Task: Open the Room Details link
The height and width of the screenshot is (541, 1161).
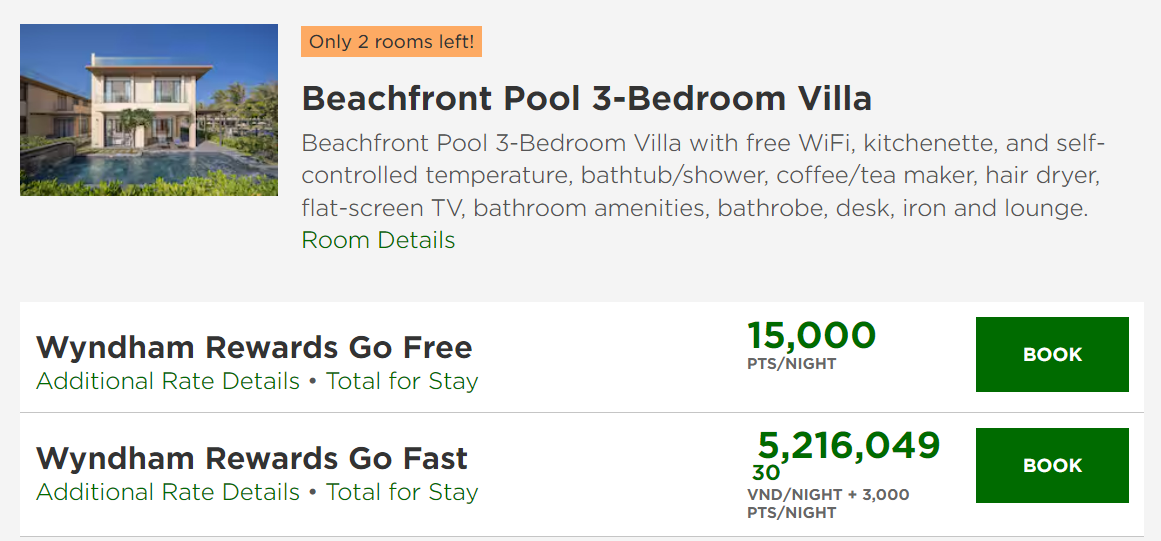Action: (x=378, y=240)
